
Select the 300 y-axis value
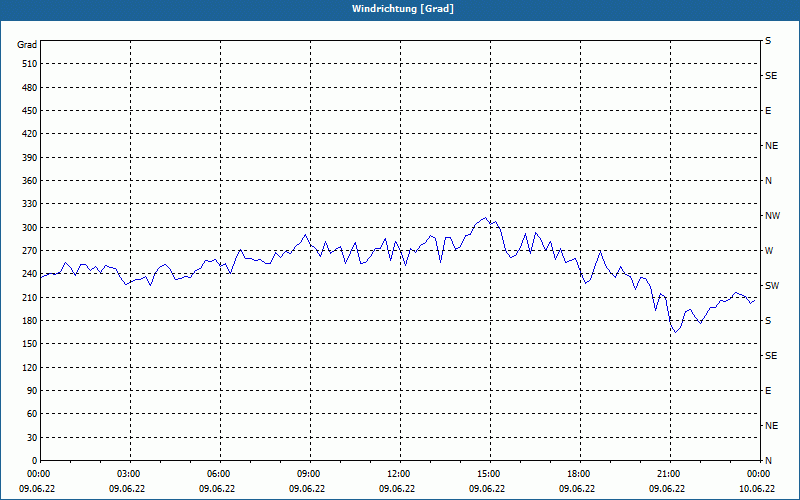(30, 228)
